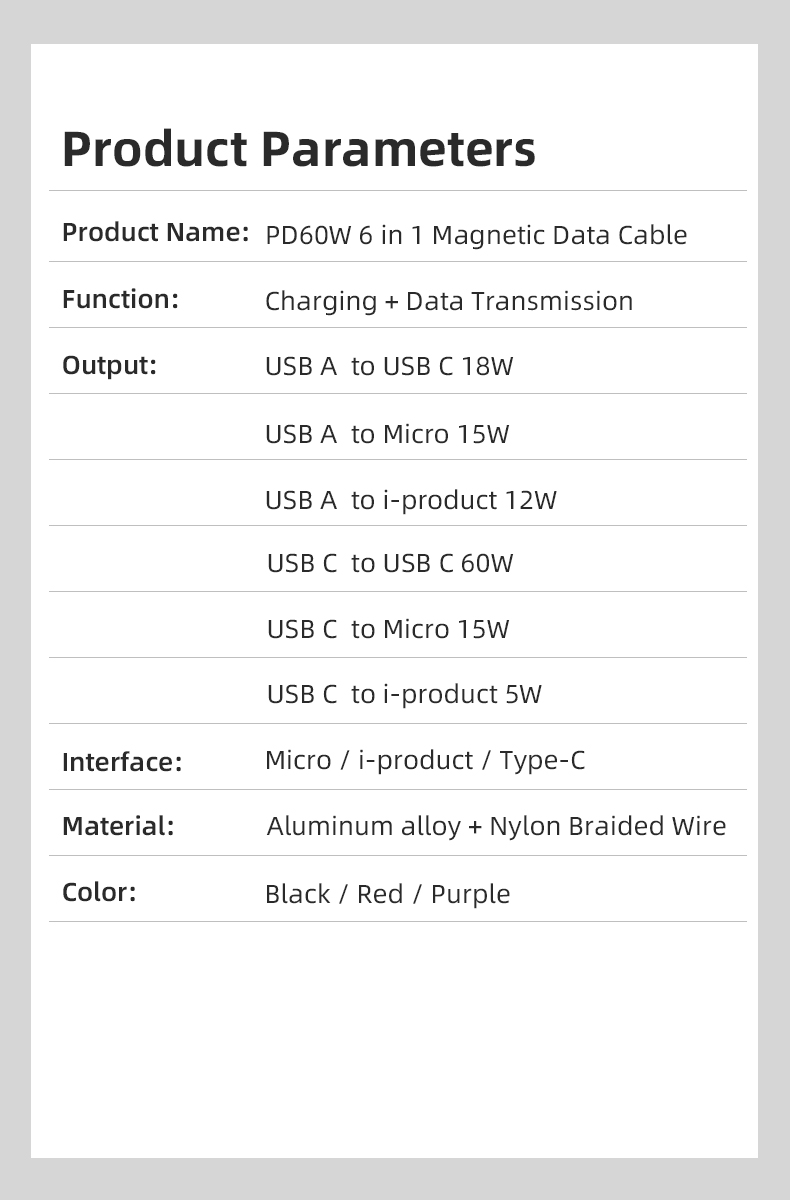Click the word Type-C in Interface row
790x1200 pixels.
[x=542, y=760]
